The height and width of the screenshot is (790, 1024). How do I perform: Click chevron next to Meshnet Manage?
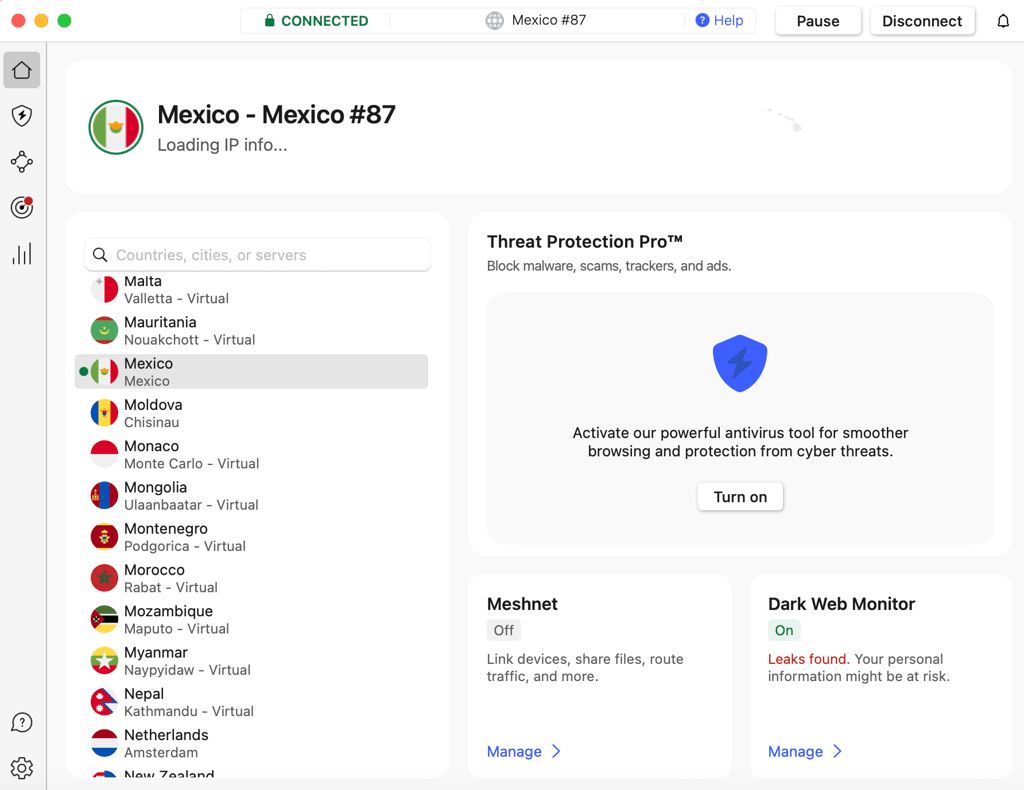[556, 751]
